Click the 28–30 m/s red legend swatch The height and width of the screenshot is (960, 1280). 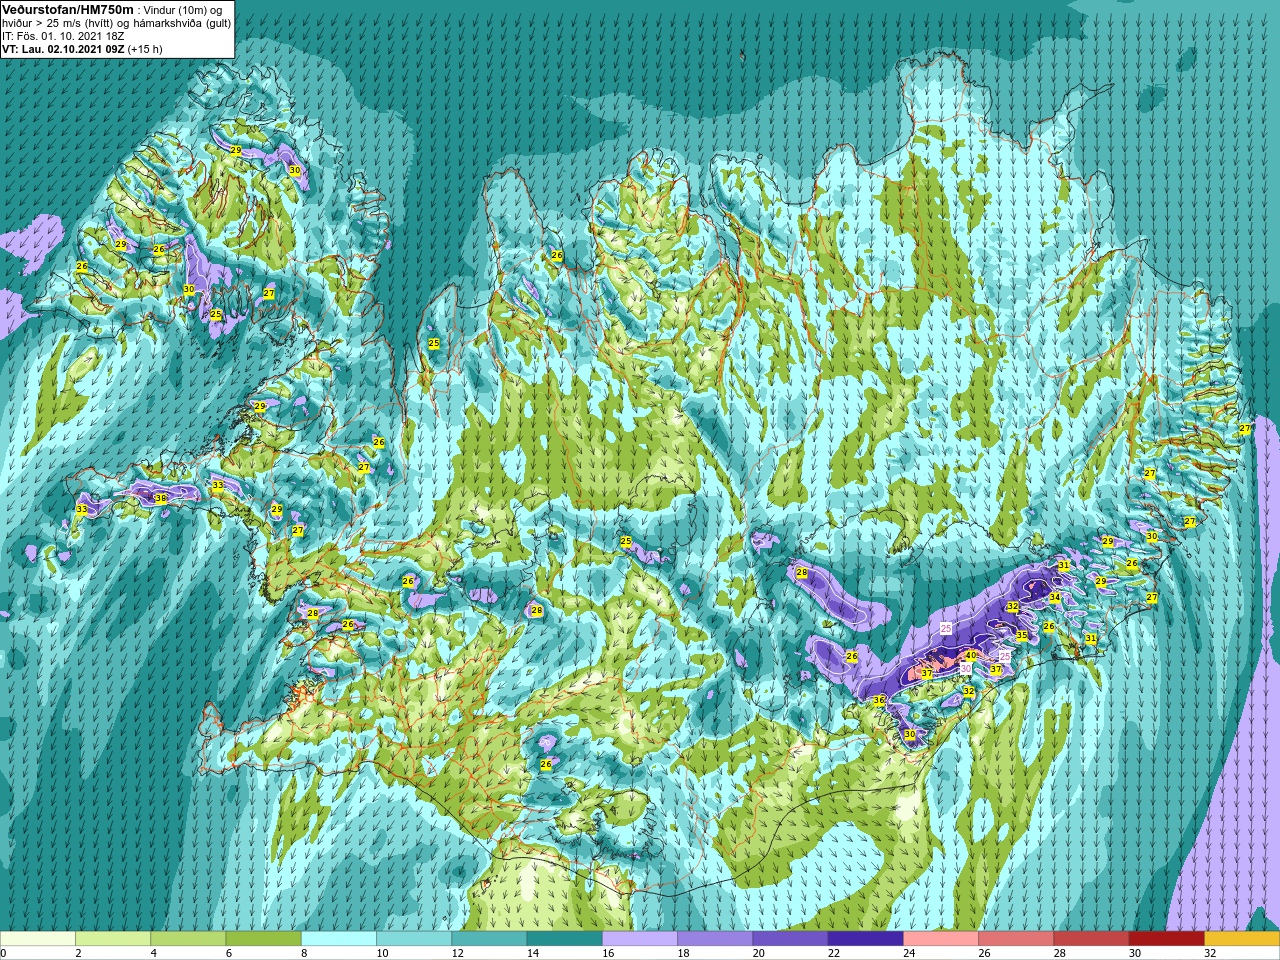point(1091,939)
